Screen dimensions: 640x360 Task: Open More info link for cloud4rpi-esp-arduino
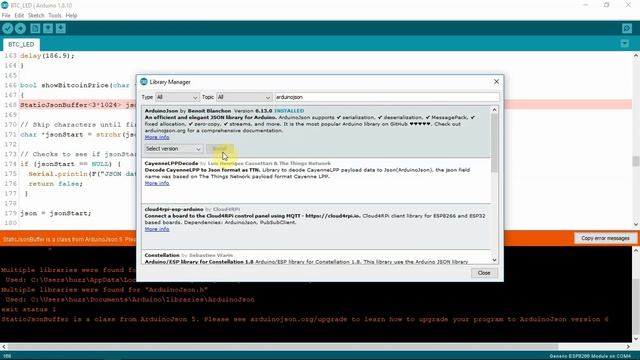coord(157,229)
